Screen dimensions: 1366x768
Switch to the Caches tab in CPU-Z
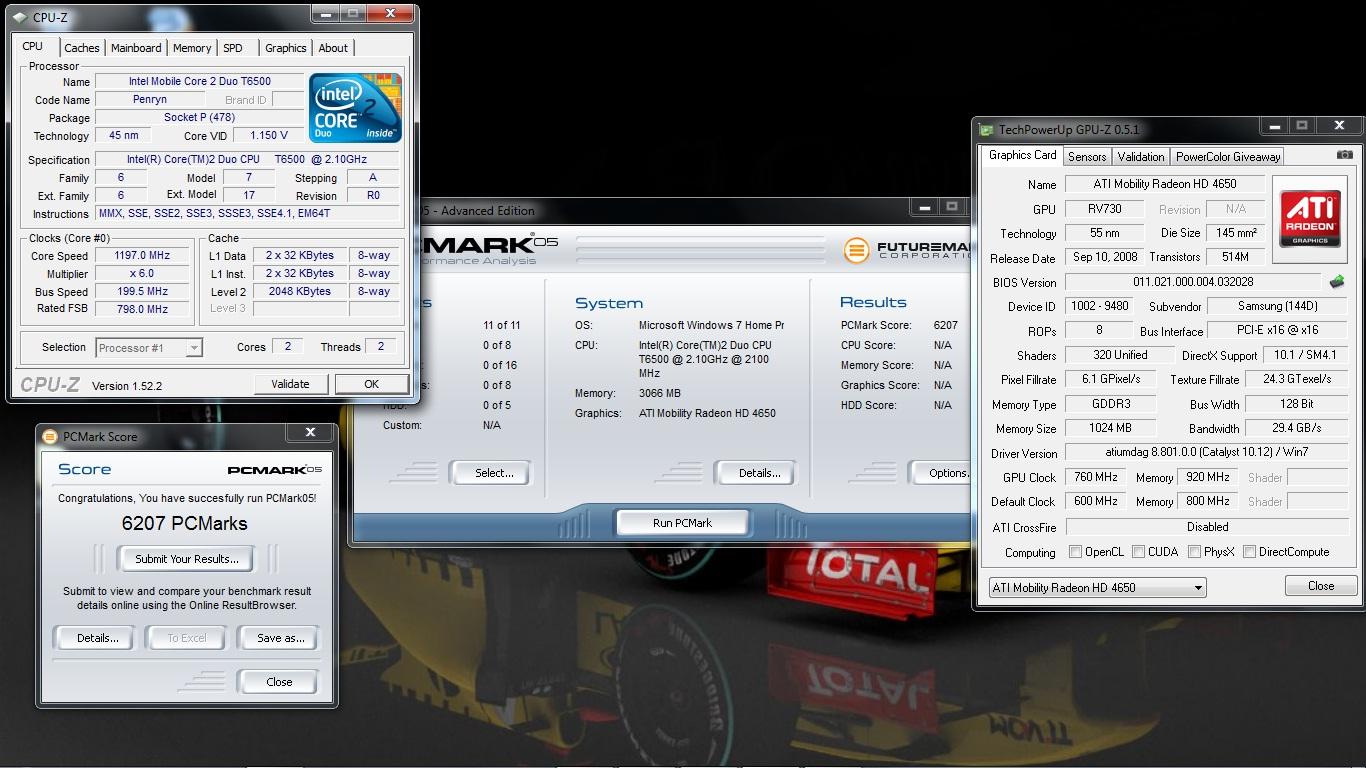[82, 48]
